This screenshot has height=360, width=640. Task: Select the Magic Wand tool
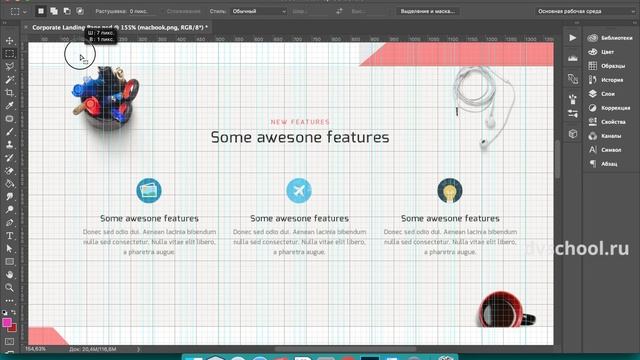[x=9, y=80]
